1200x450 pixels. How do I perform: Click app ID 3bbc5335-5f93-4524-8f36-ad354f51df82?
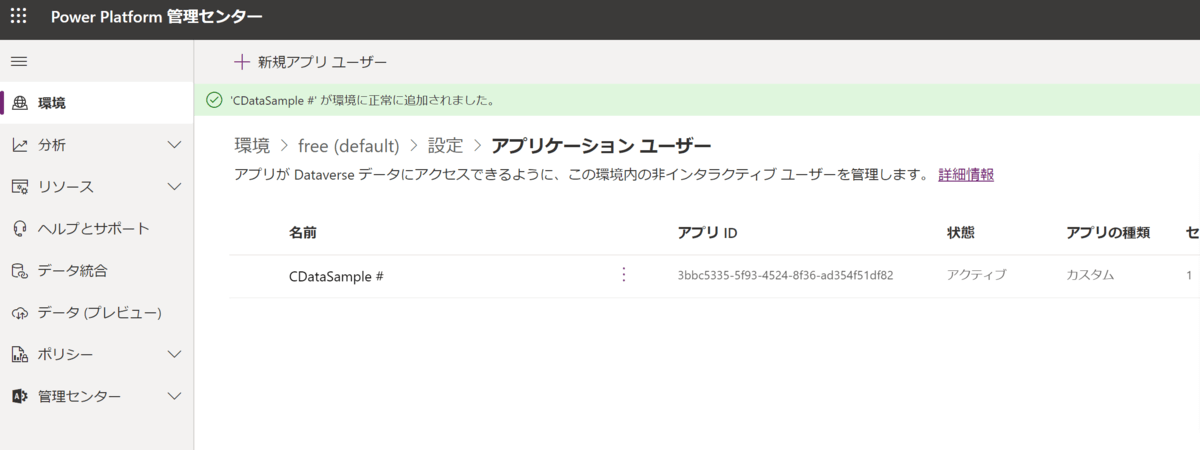tap(785, 275)
